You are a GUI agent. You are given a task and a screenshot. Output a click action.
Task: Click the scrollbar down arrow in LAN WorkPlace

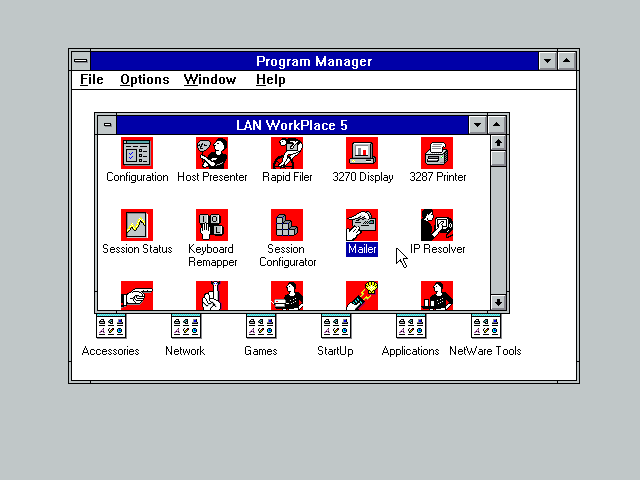tap(498, 302)
